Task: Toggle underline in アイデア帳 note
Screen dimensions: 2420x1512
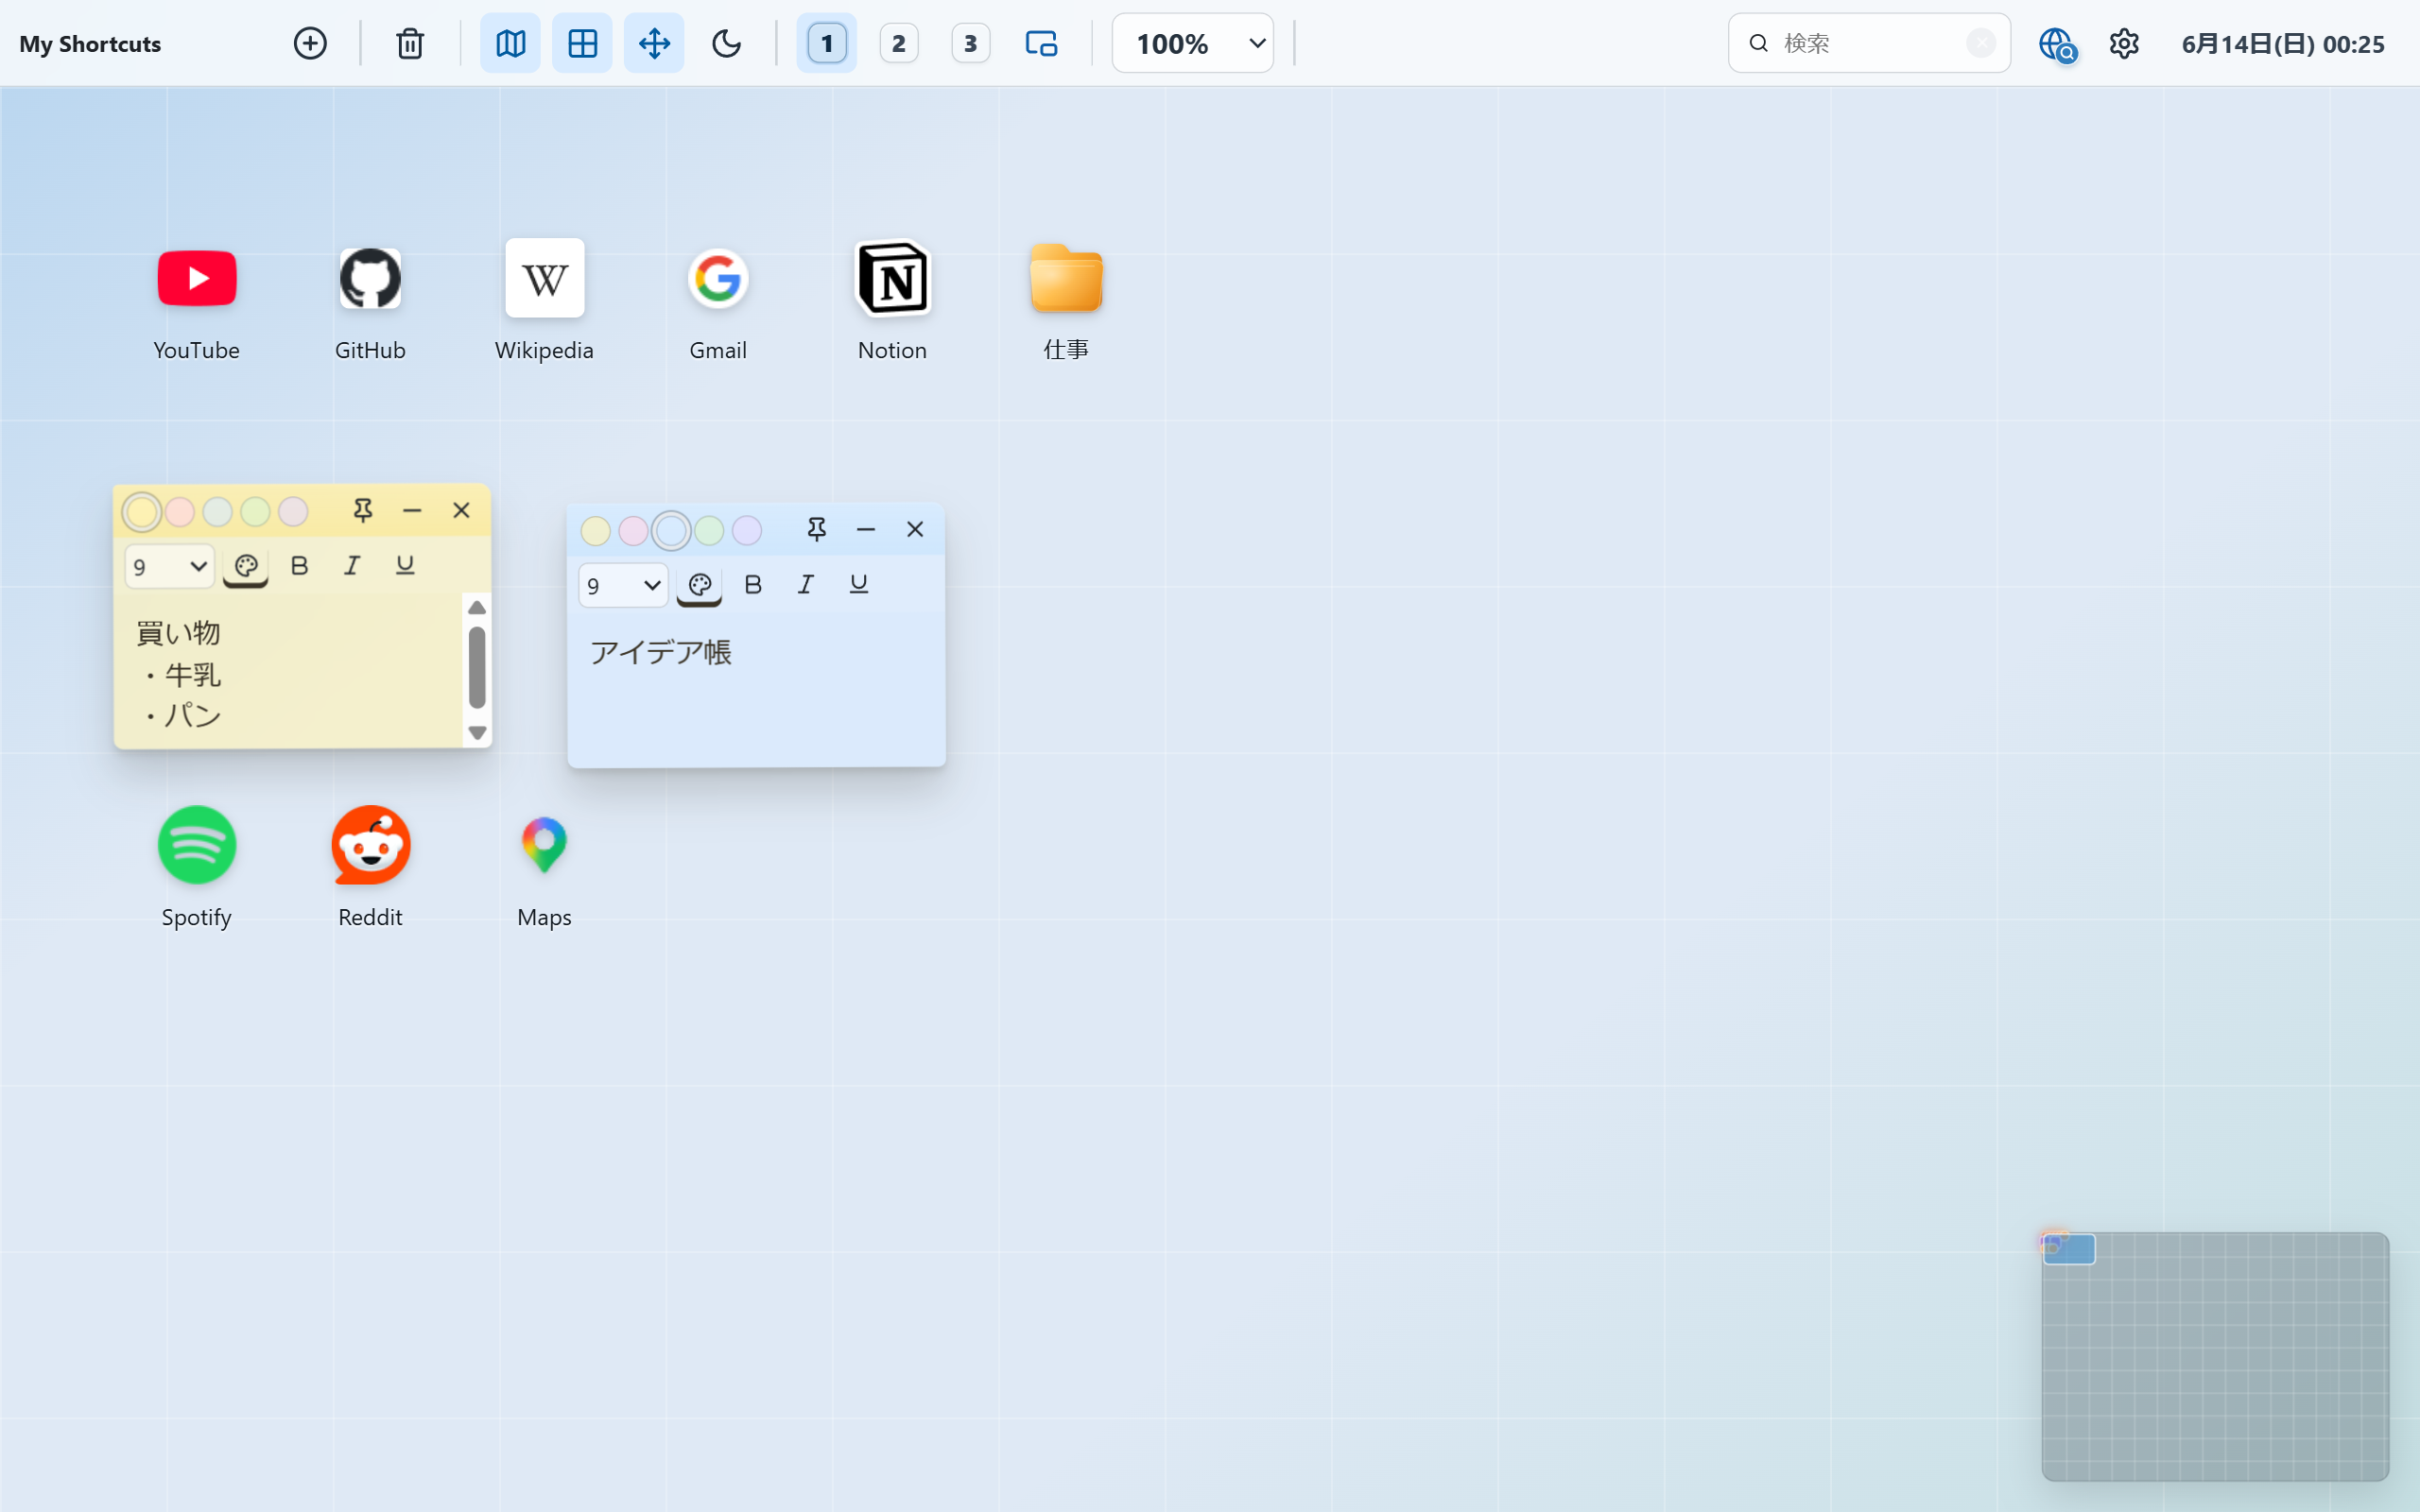Action: click(x=859, y=585)
